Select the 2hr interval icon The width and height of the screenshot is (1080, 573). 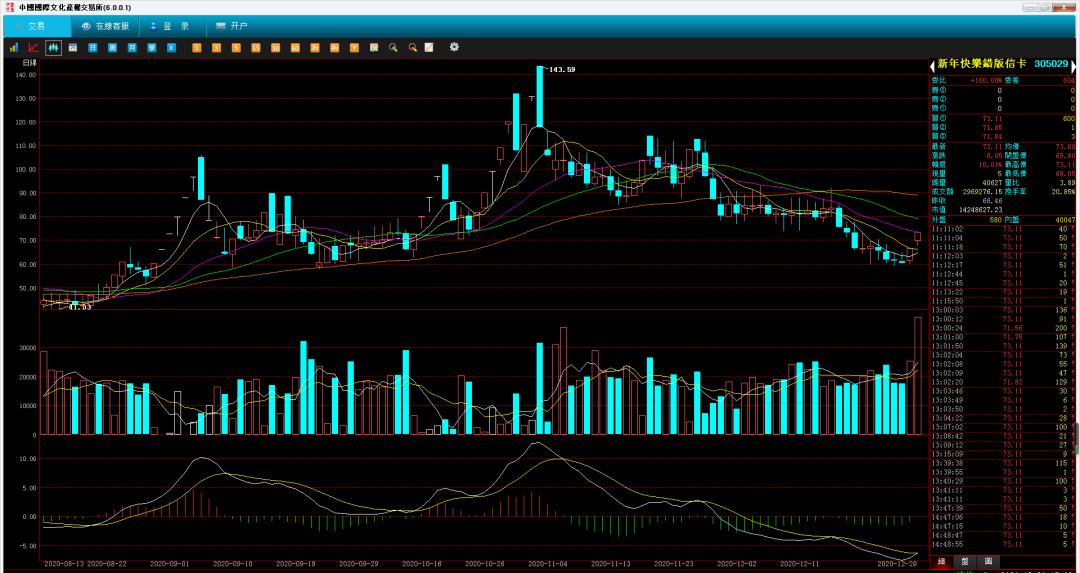pyautogui.click(x=315, y=48)
